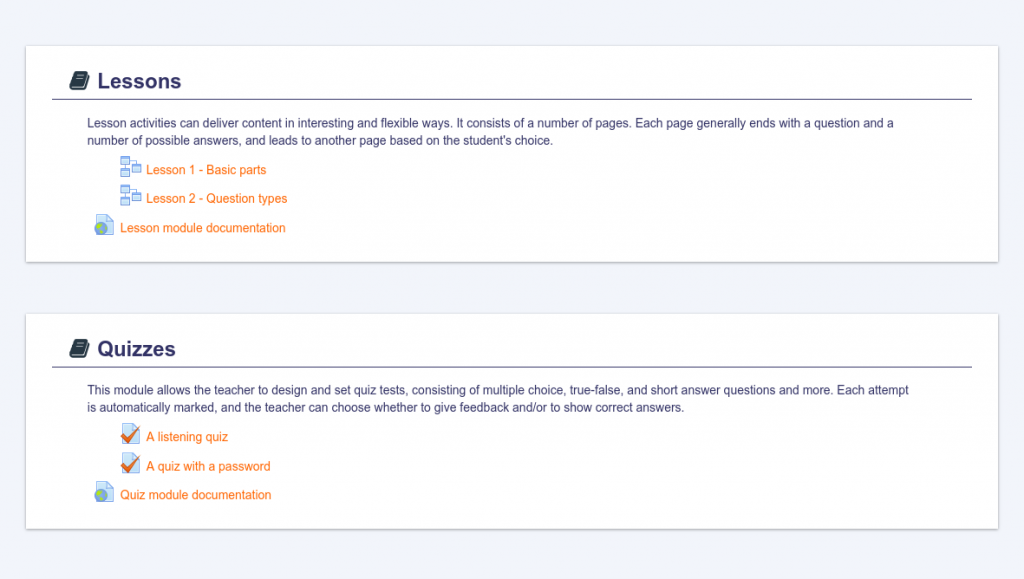The width and height of the screenshot is (1024, 579).
Task: Click the Lessons section description paragraph
Action: coord(490,132)
